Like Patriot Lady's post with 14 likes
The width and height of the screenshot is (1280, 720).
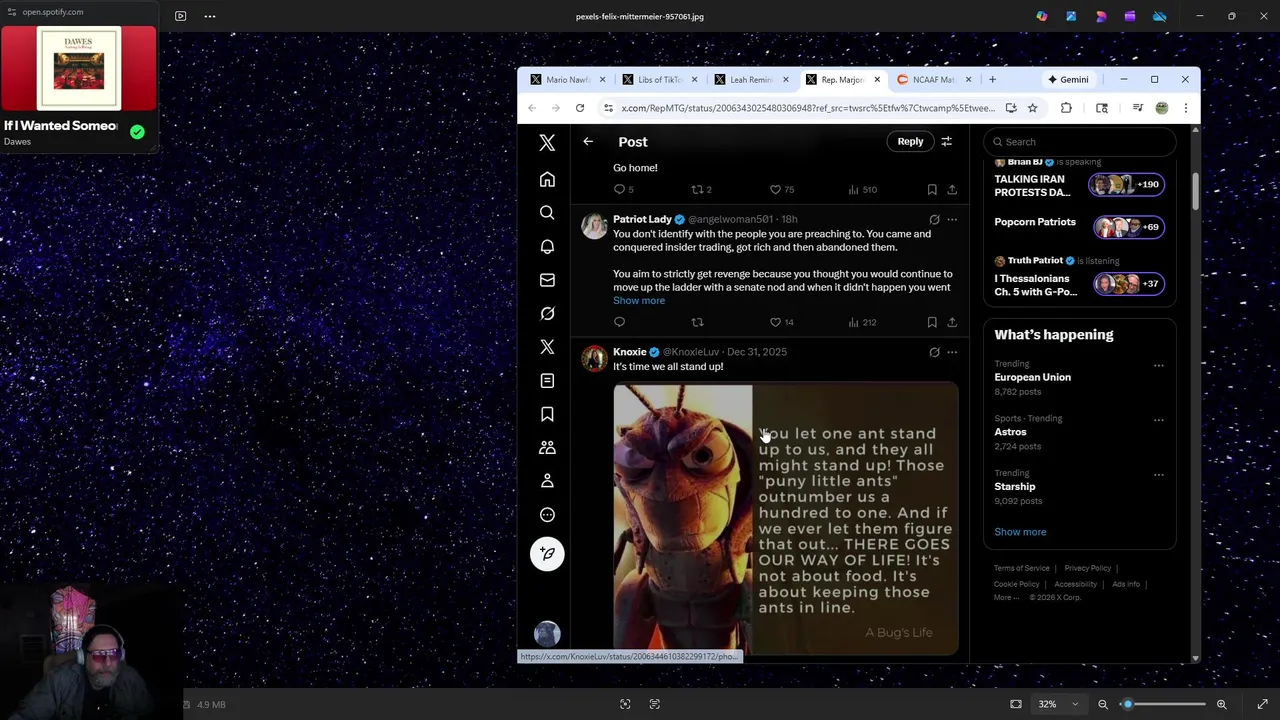pyautogui.click(x=781, y=322)
